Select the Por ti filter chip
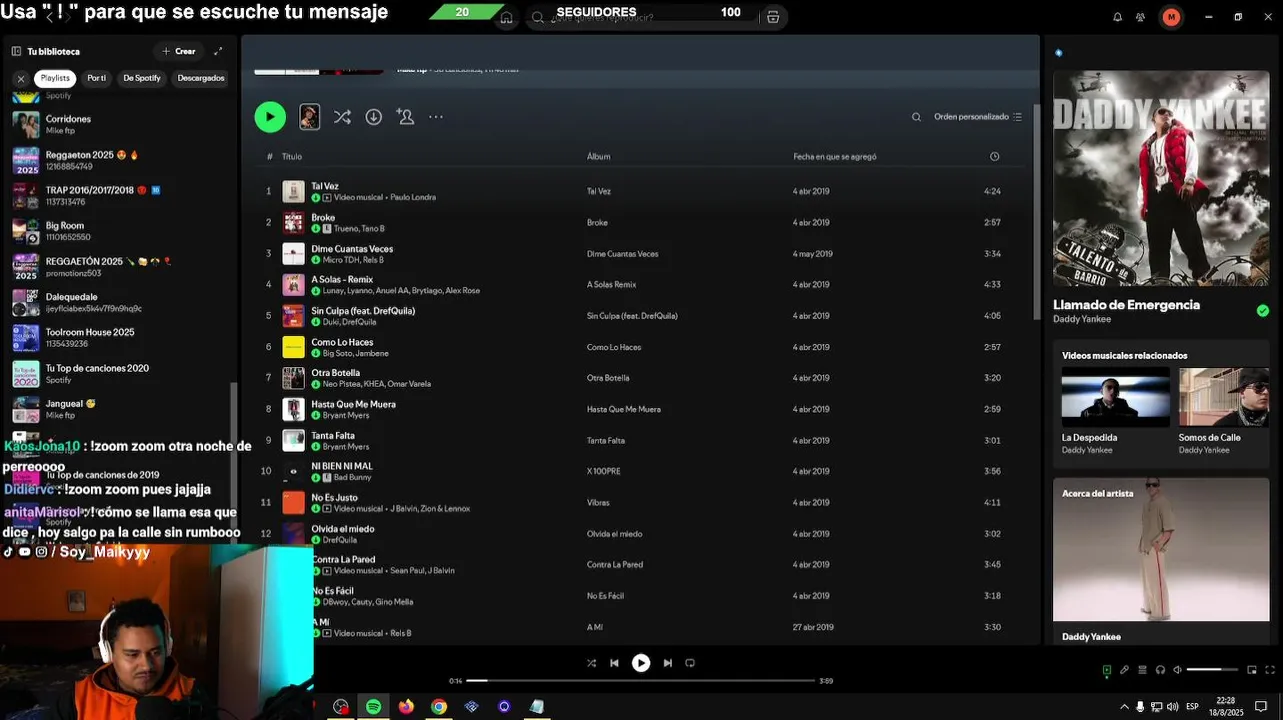This screenshot has width=1283, height=720. tap(96, 78)
